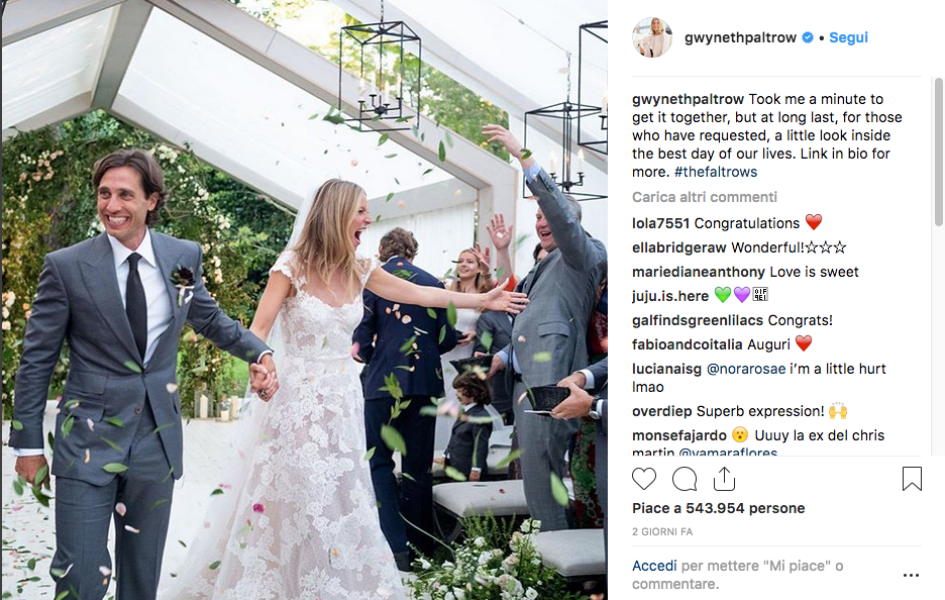Follow the account with Segui

coord(849,37)
